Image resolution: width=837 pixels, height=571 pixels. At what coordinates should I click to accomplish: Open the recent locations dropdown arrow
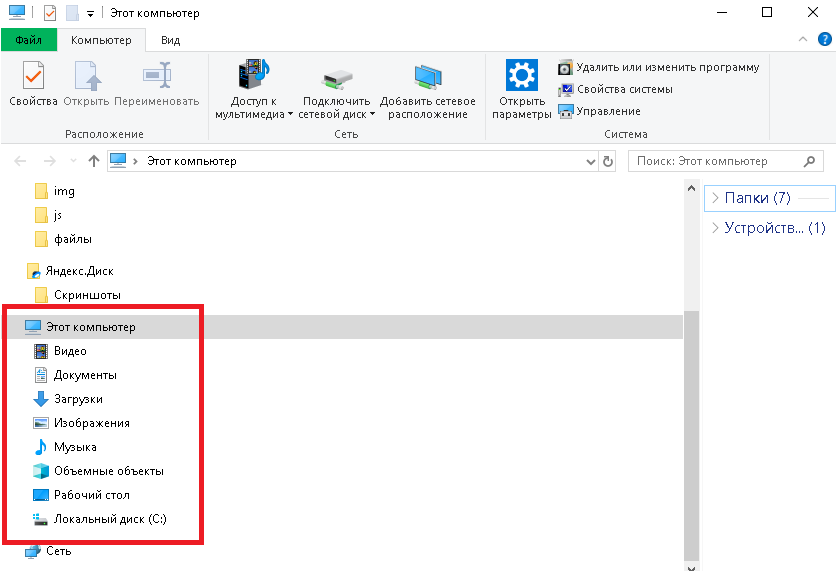pos(73,161)
